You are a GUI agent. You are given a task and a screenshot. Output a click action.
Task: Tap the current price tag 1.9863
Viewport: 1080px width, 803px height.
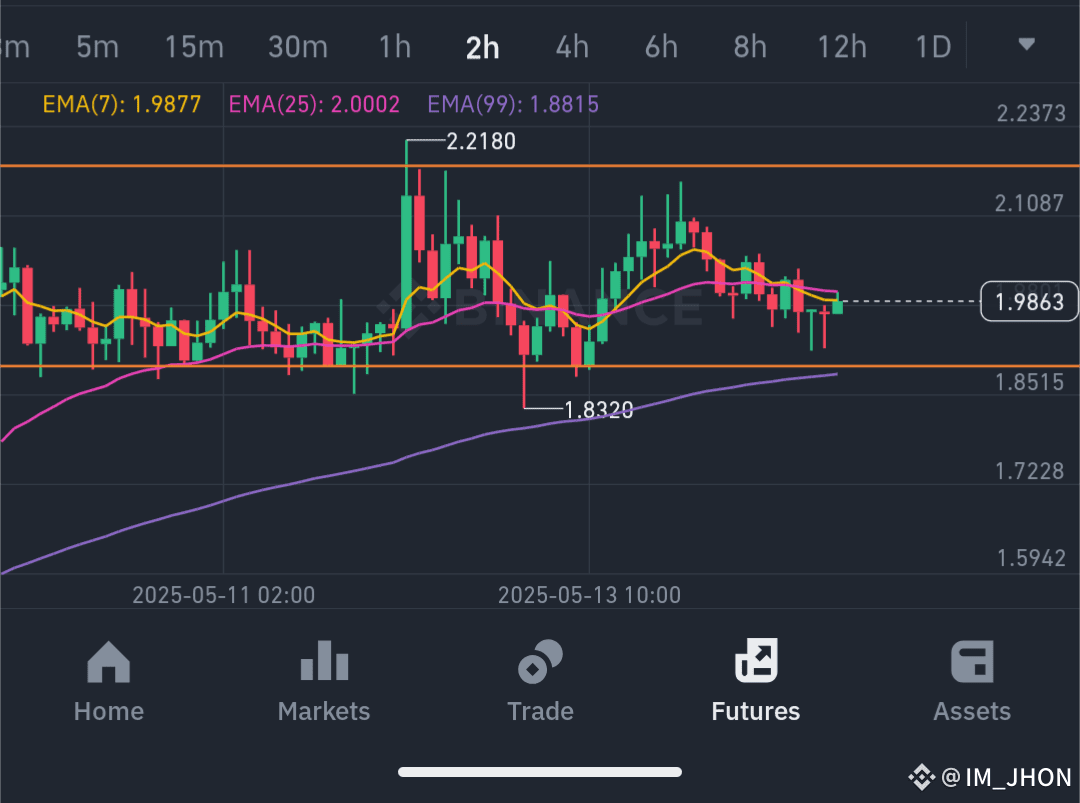[1029, 302]
